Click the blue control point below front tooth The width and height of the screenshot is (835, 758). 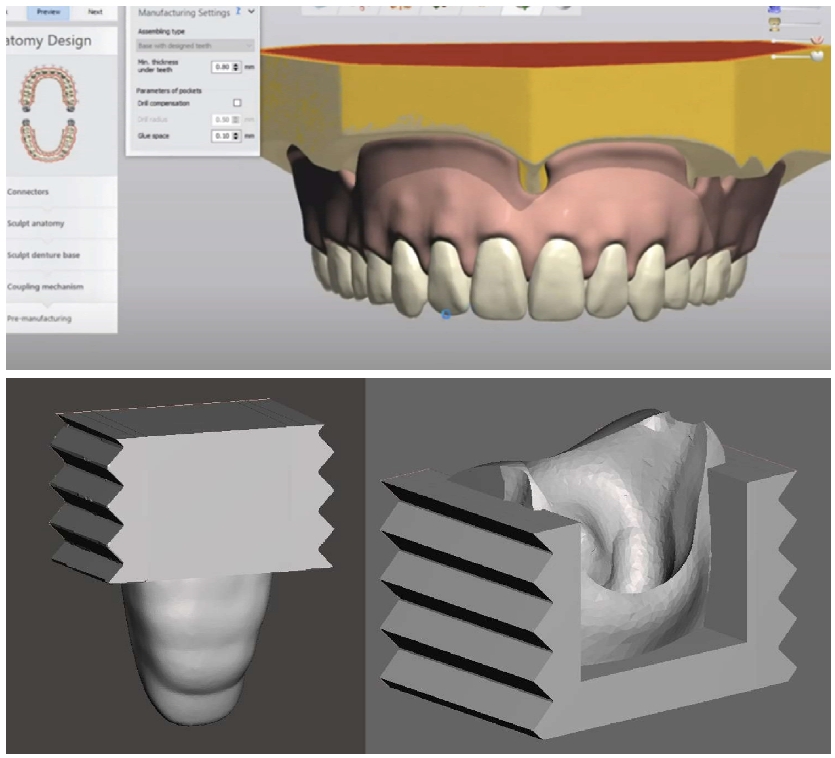pyautogui.click(x=446, y=313)
